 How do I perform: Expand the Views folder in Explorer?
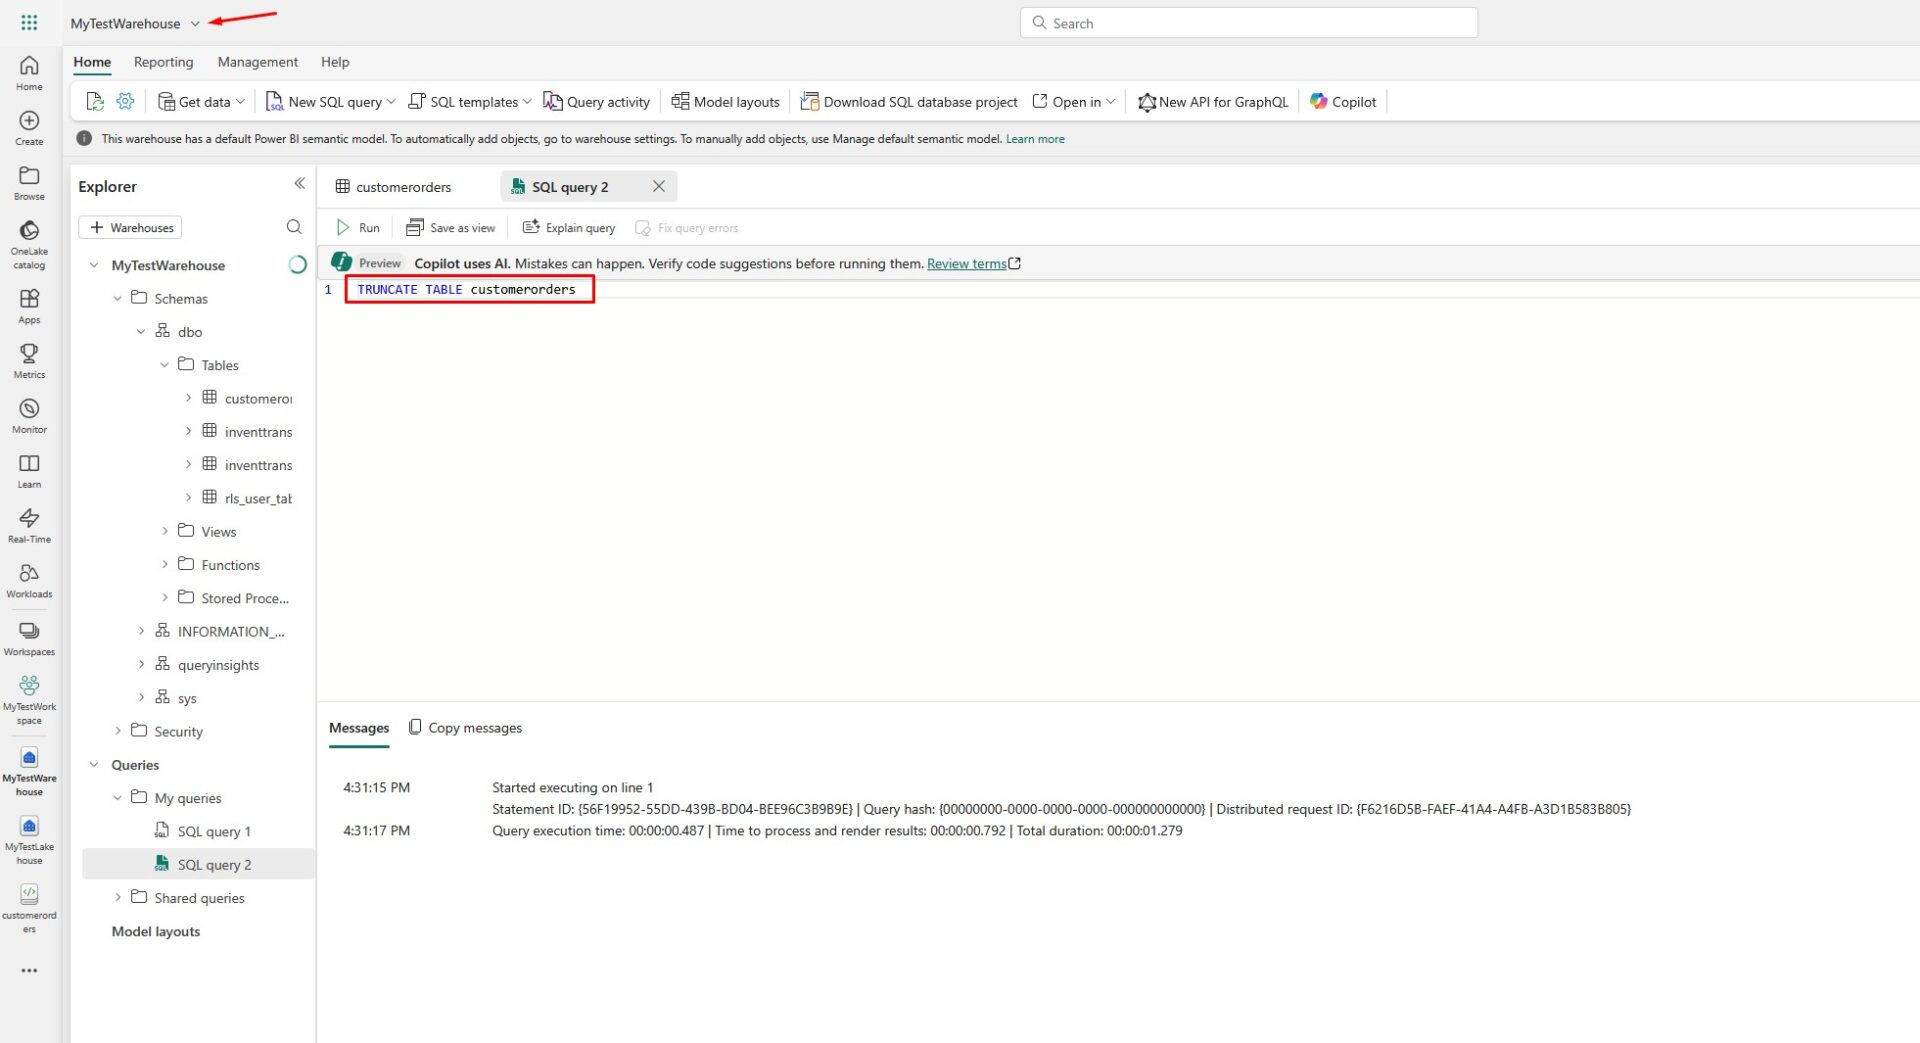[165, 531]
